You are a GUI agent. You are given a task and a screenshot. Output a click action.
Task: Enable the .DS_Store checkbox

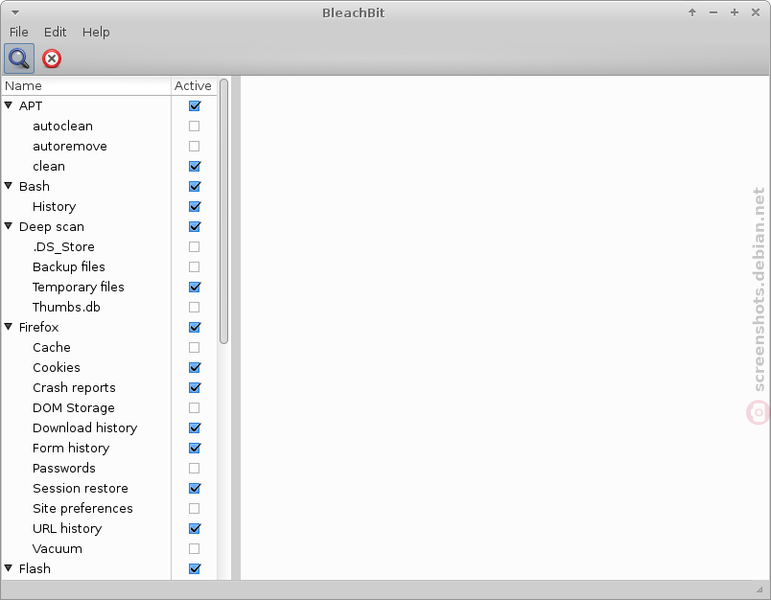coord(194,247)
